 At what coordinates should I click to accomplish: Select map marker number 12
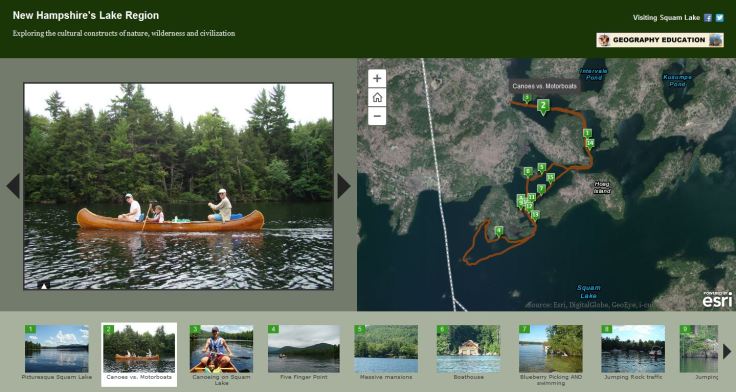point(529,207)
